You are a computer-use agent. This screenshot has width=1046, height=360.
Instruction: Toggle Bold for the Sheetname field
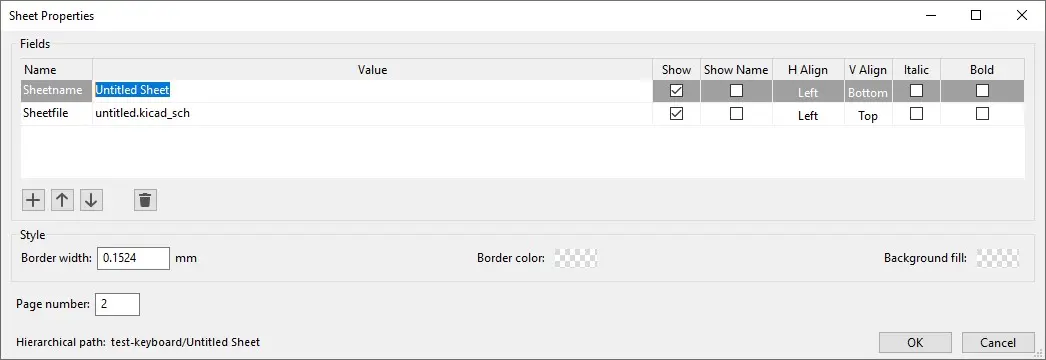[982, 91]
